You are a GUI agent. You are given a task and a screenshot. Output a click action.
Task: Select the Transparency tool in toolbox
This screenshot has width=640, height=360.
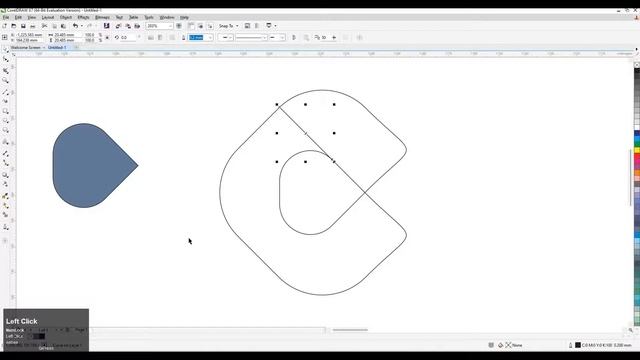point(6,184)
